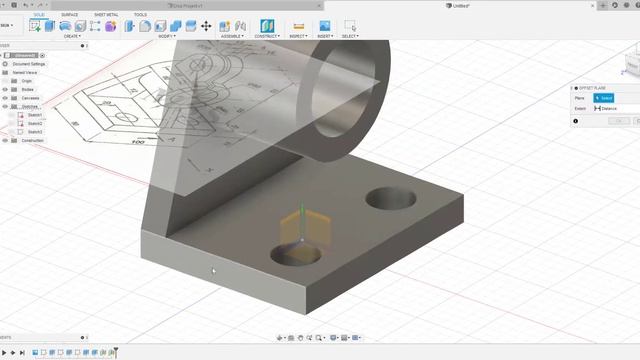The image size is (640, 360).
Task: Select the Extrude tool
Action: tap(50, 26)
